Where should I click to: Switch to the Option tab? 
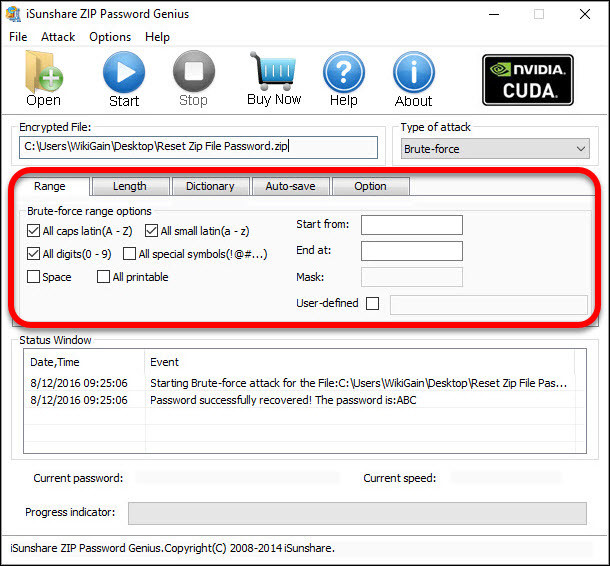coord(370,186)
